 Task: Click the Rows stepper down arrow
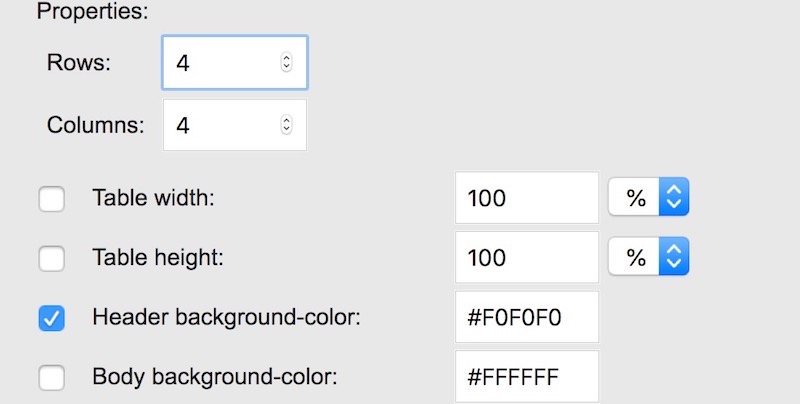tap(286, 67)
